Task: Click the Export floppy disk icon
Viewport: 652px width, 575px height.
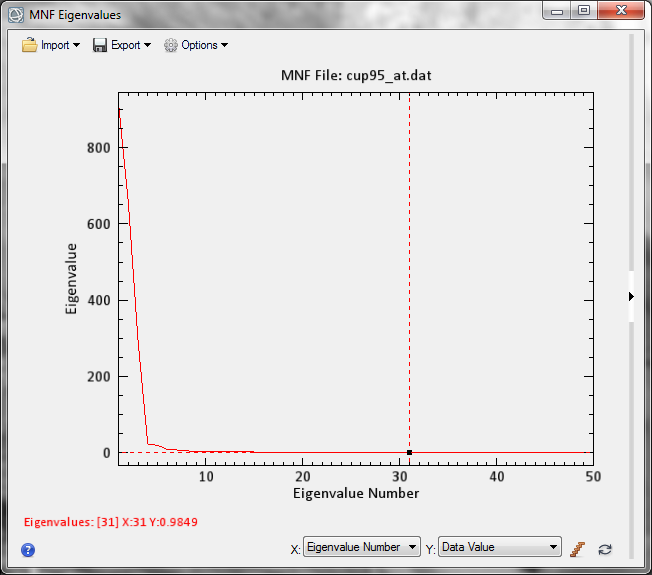Action: pyautogui.click(x=100, y=45)
